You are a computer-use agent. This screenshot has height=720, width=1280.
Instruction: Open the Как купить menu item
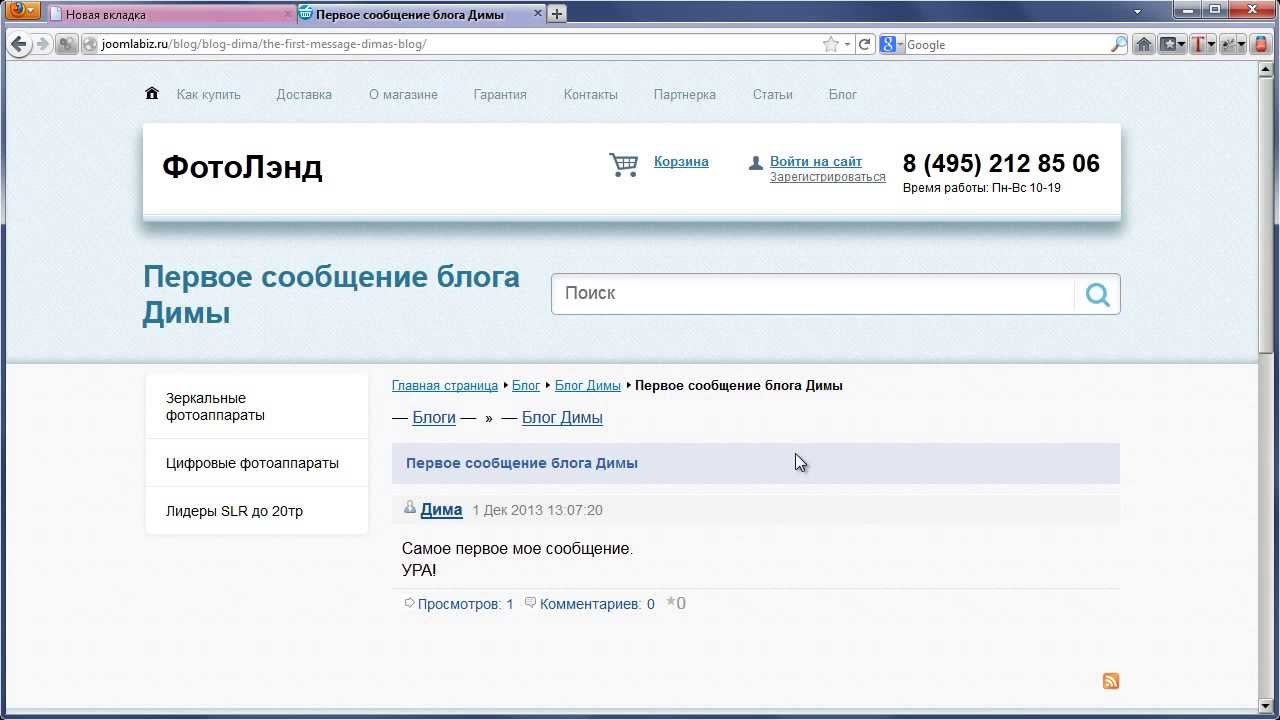click(x=209, y=94)
